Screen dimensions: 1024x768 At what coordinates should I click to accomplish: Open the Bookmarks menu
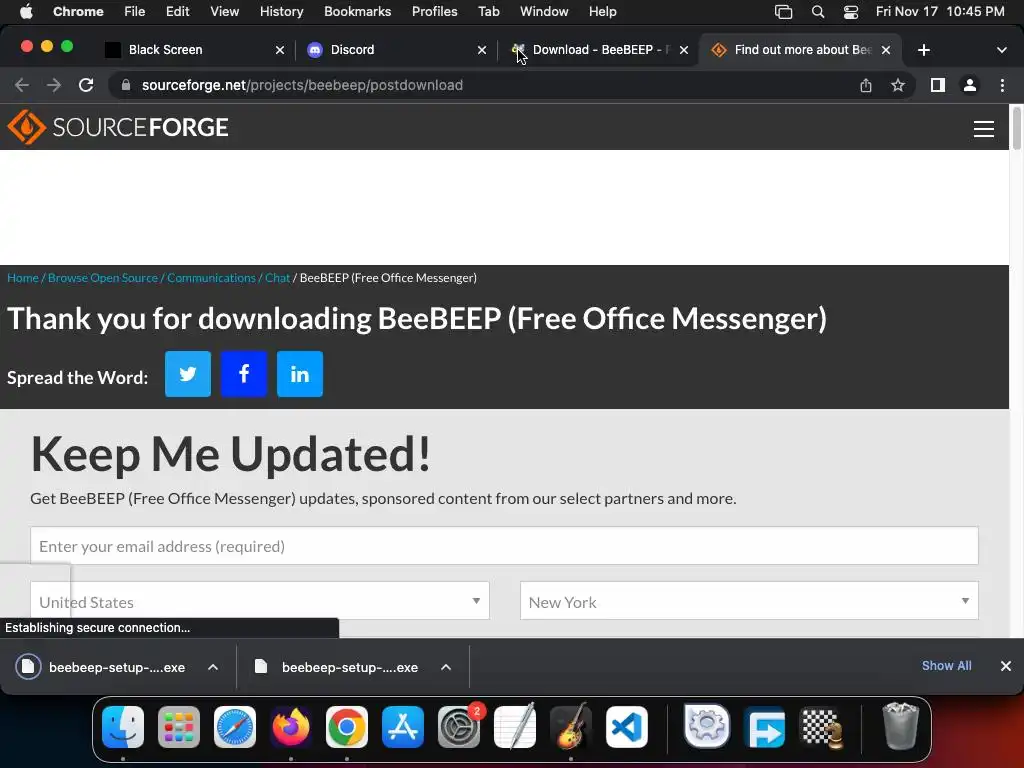pos(357,11)
